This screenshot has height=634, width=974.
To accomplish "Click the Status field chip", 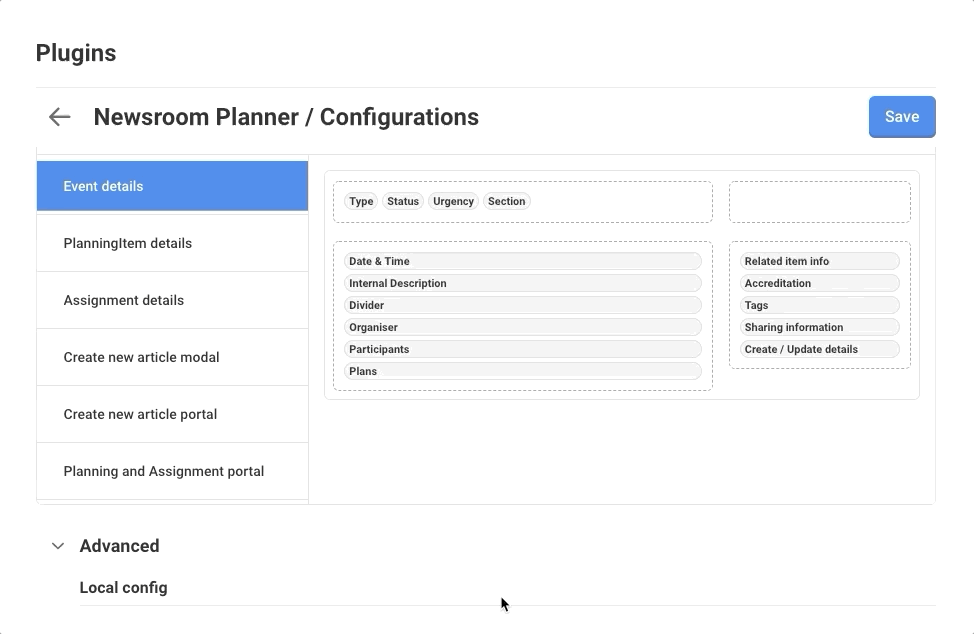I will (403, 201).
